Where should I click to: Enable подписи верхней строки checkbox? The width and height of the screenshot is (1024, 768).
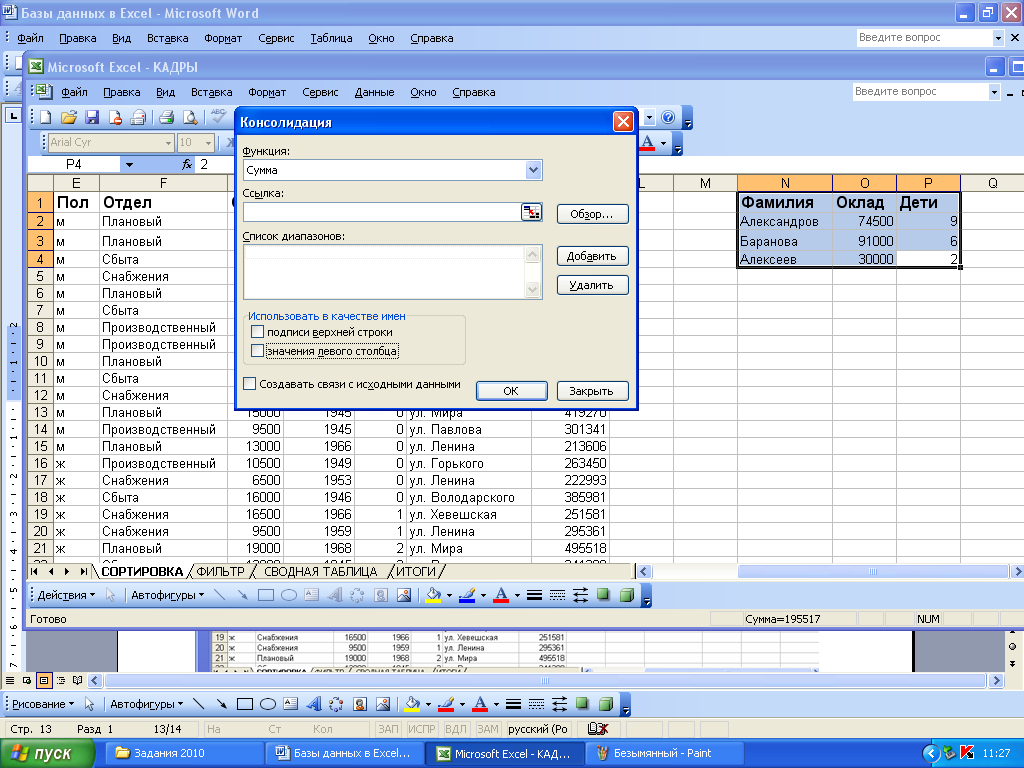258,332
